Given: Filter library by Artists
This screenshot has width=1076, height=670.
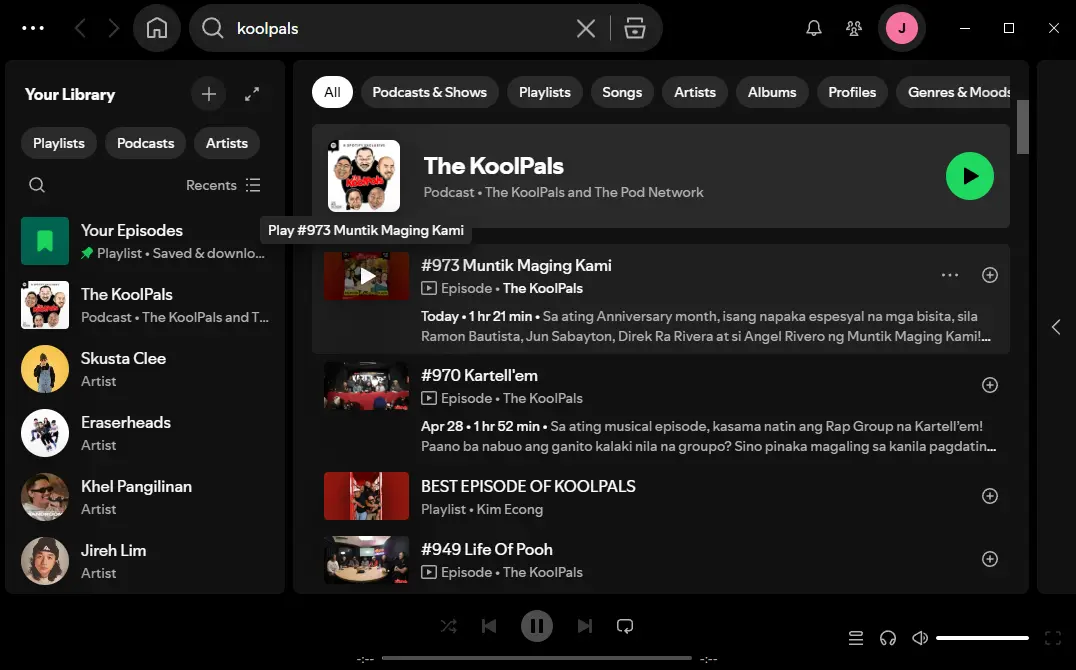Looking at the screenshot, I should 226,143.
